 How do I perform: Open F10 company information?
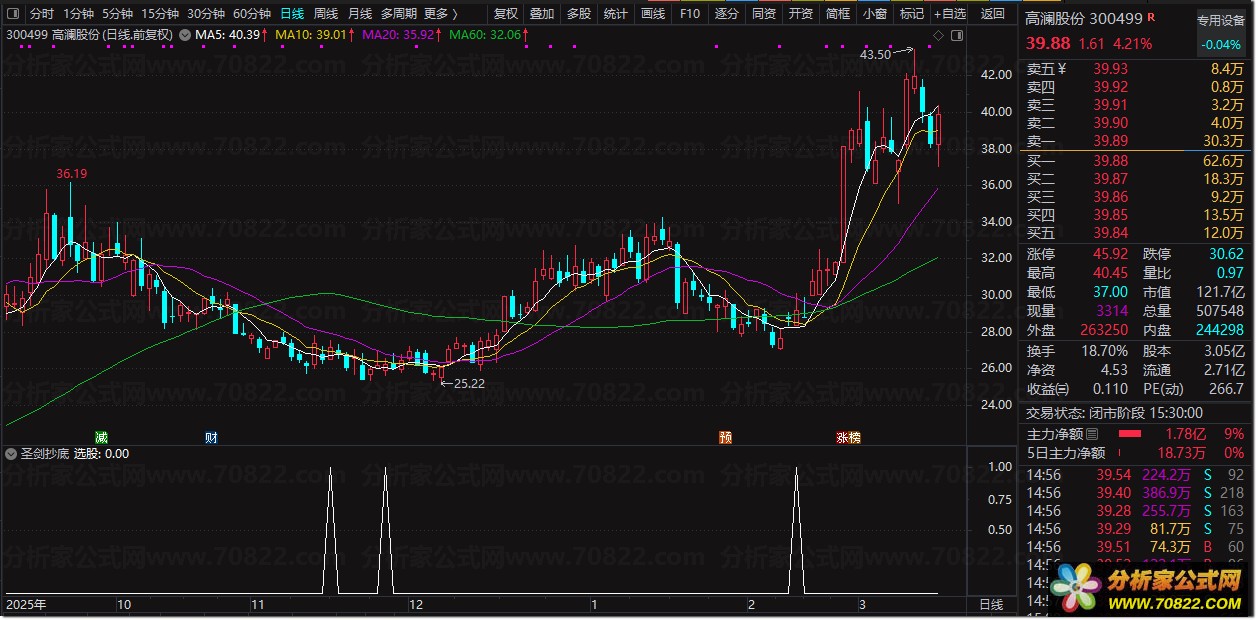tap(690, 14)
